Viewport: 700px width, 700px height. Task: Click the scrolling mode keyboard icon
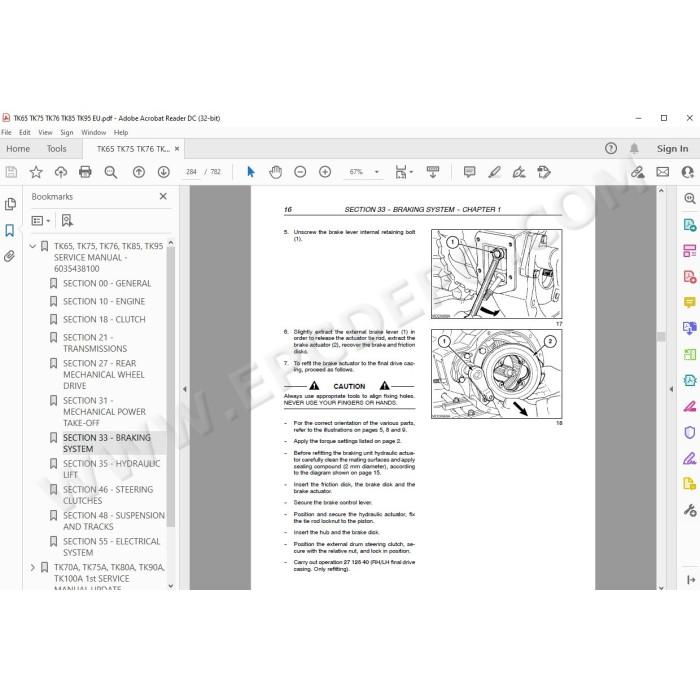pos(433,172)
